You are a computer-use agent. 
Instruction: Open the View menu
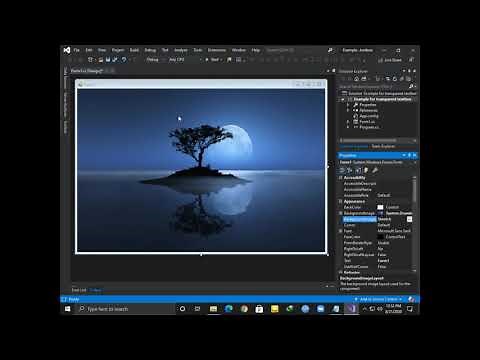click(x=102, y=50)
